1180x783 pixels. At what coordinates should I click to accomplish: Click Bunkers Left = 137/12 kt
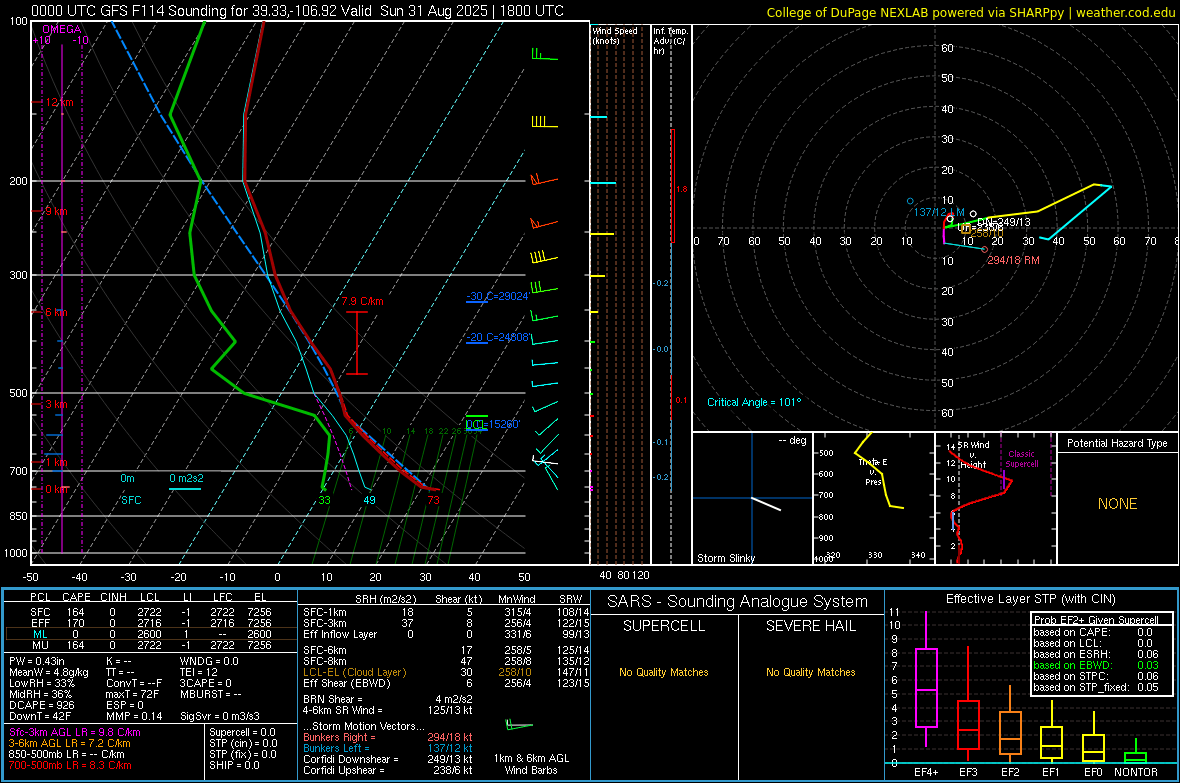click(388, 748)
